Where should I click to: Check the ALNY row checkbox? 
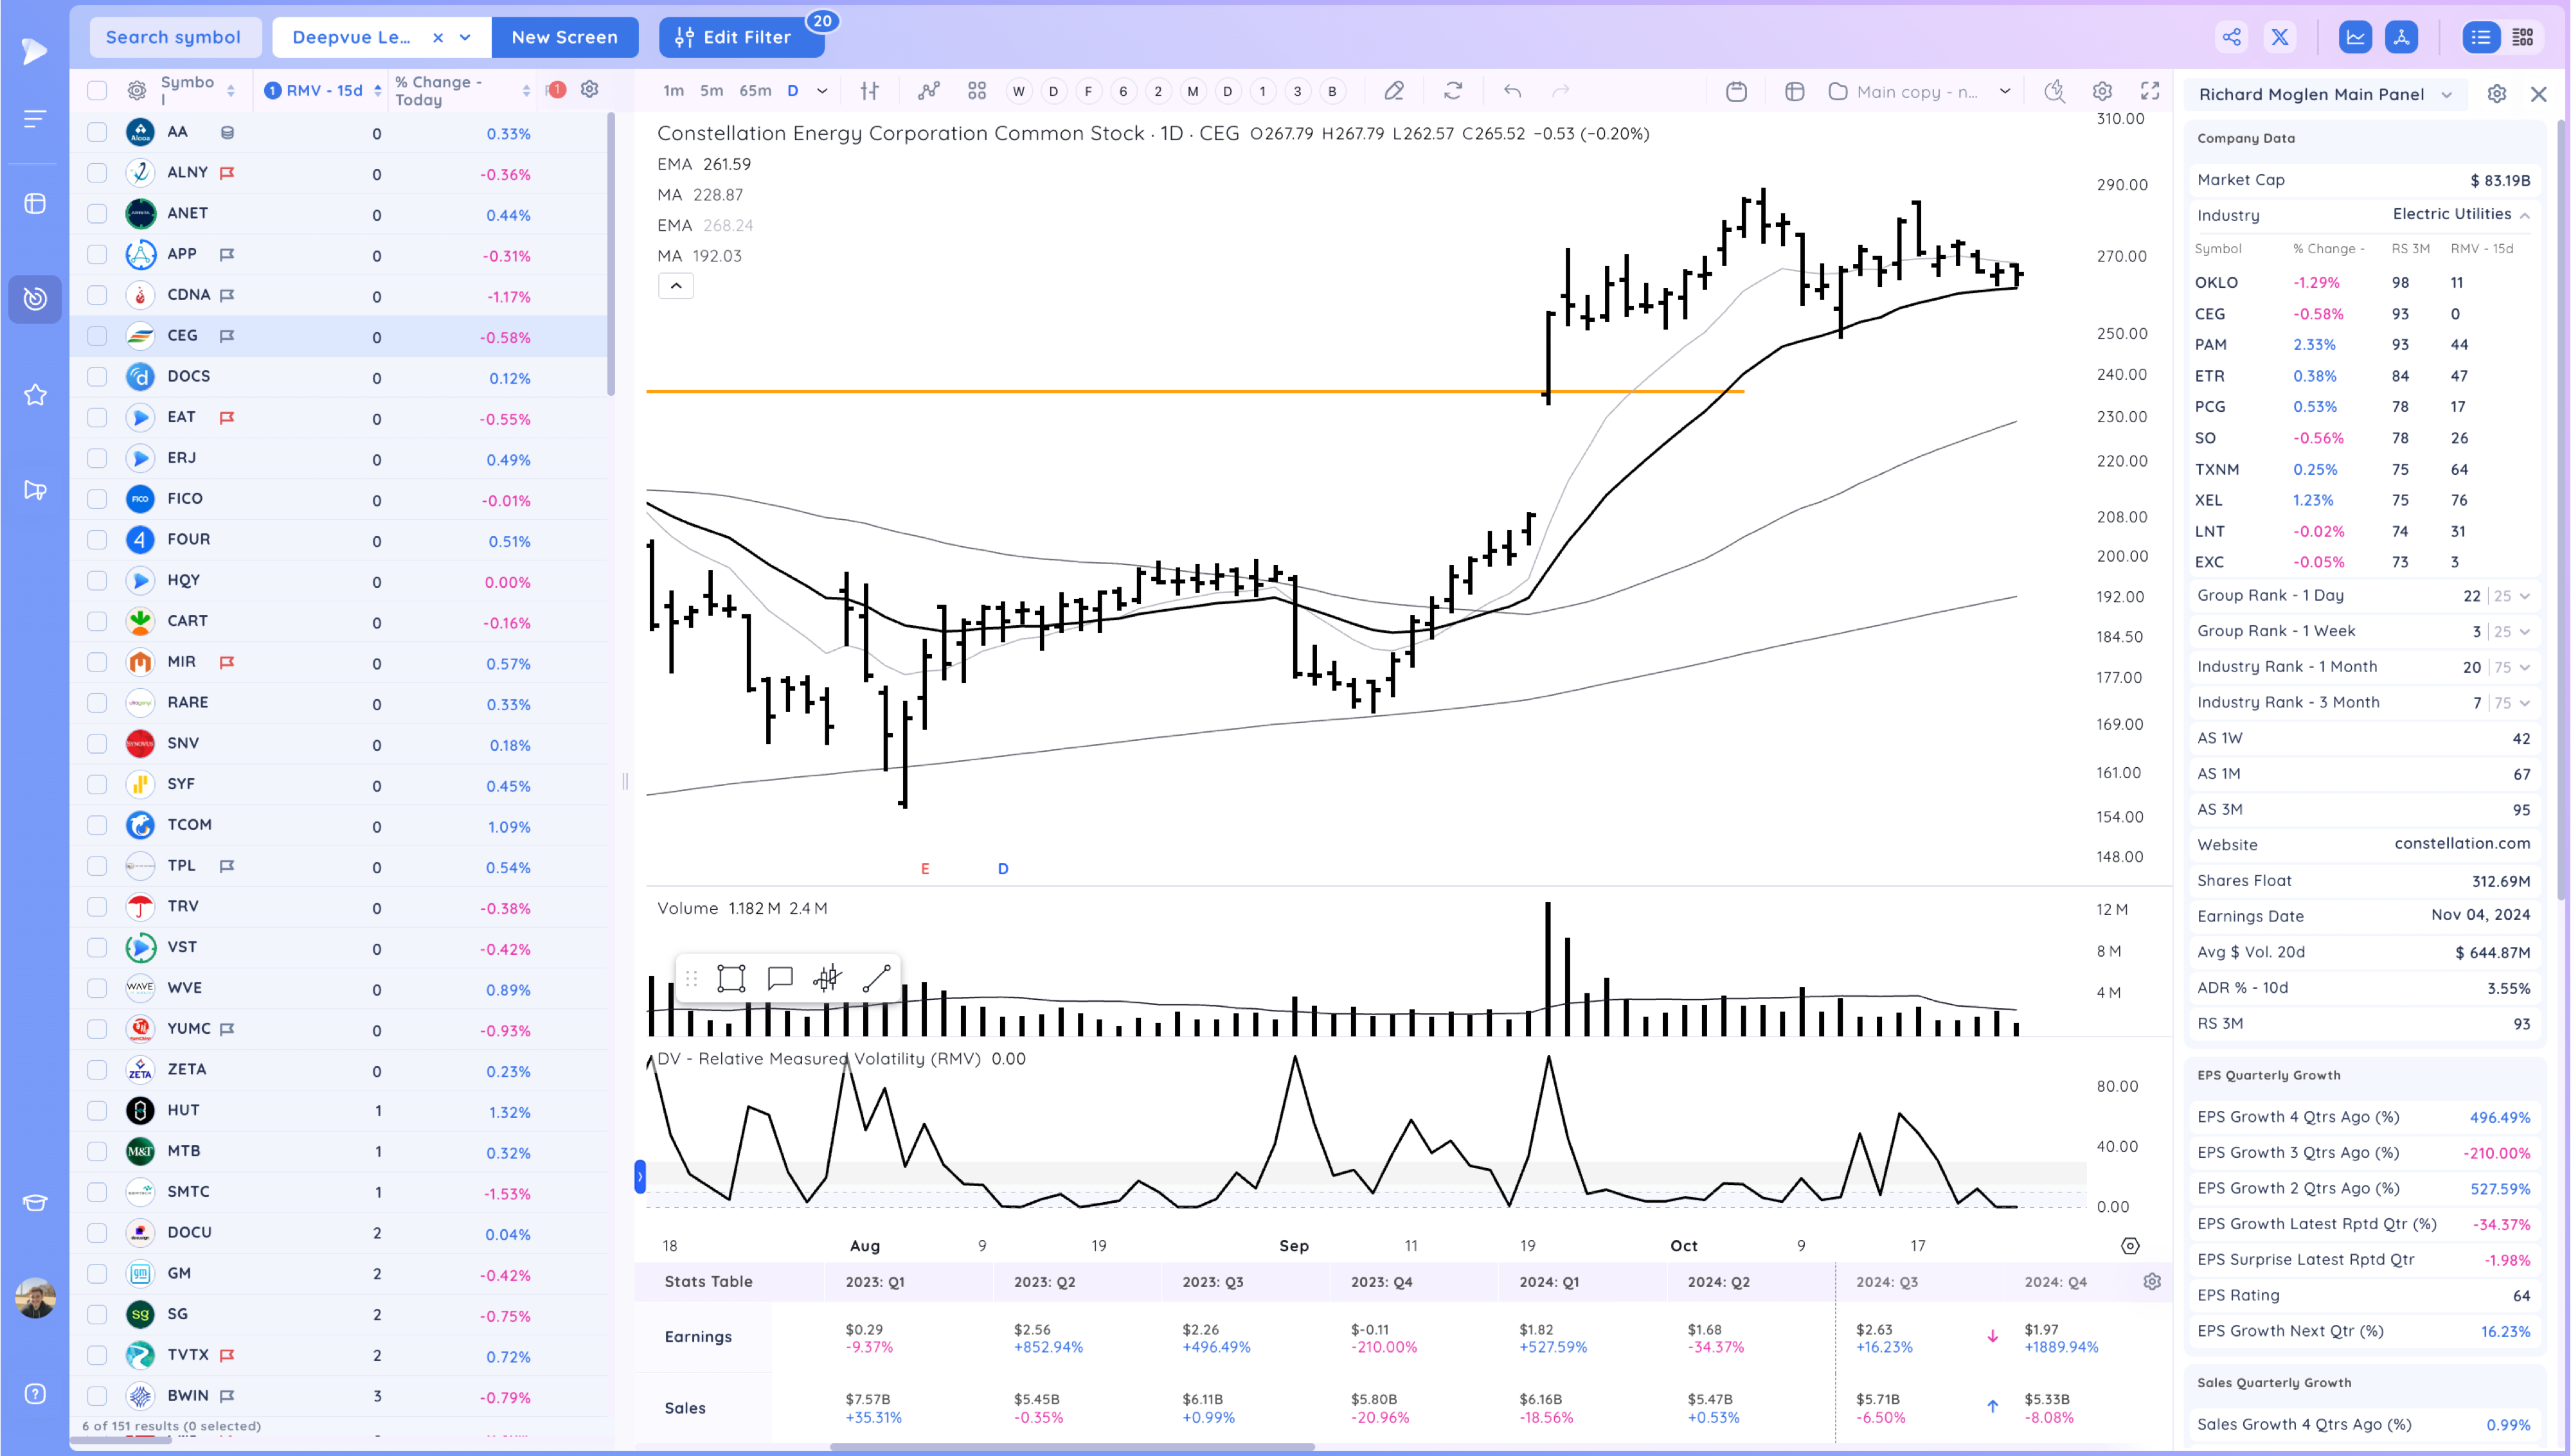[x=97, y=173]
